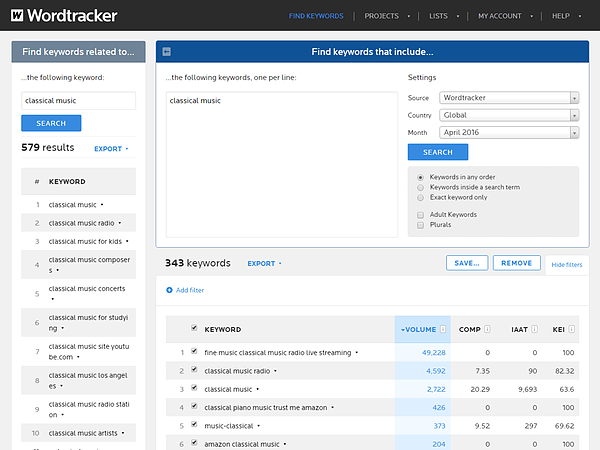Click keyword 'music-classical' in the table
This screenshot has width=600, height=450.
coord(229,426)
